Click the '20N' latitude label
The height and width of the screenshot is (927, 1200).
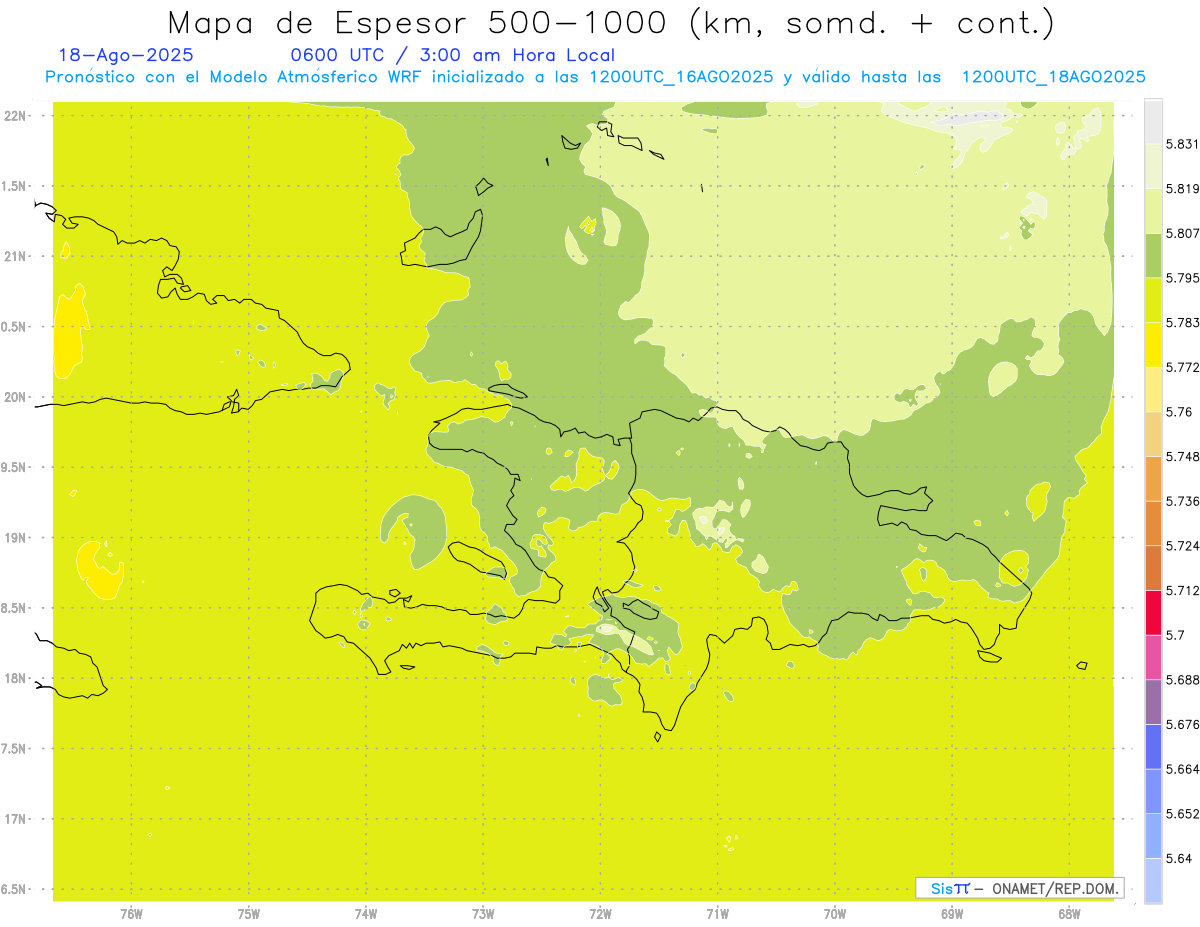click(14, 397)
